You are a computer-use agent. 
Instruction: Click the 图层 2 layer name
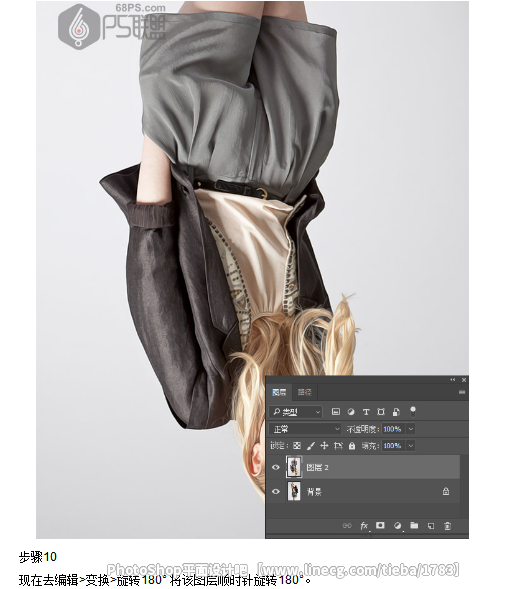[317, 467]
